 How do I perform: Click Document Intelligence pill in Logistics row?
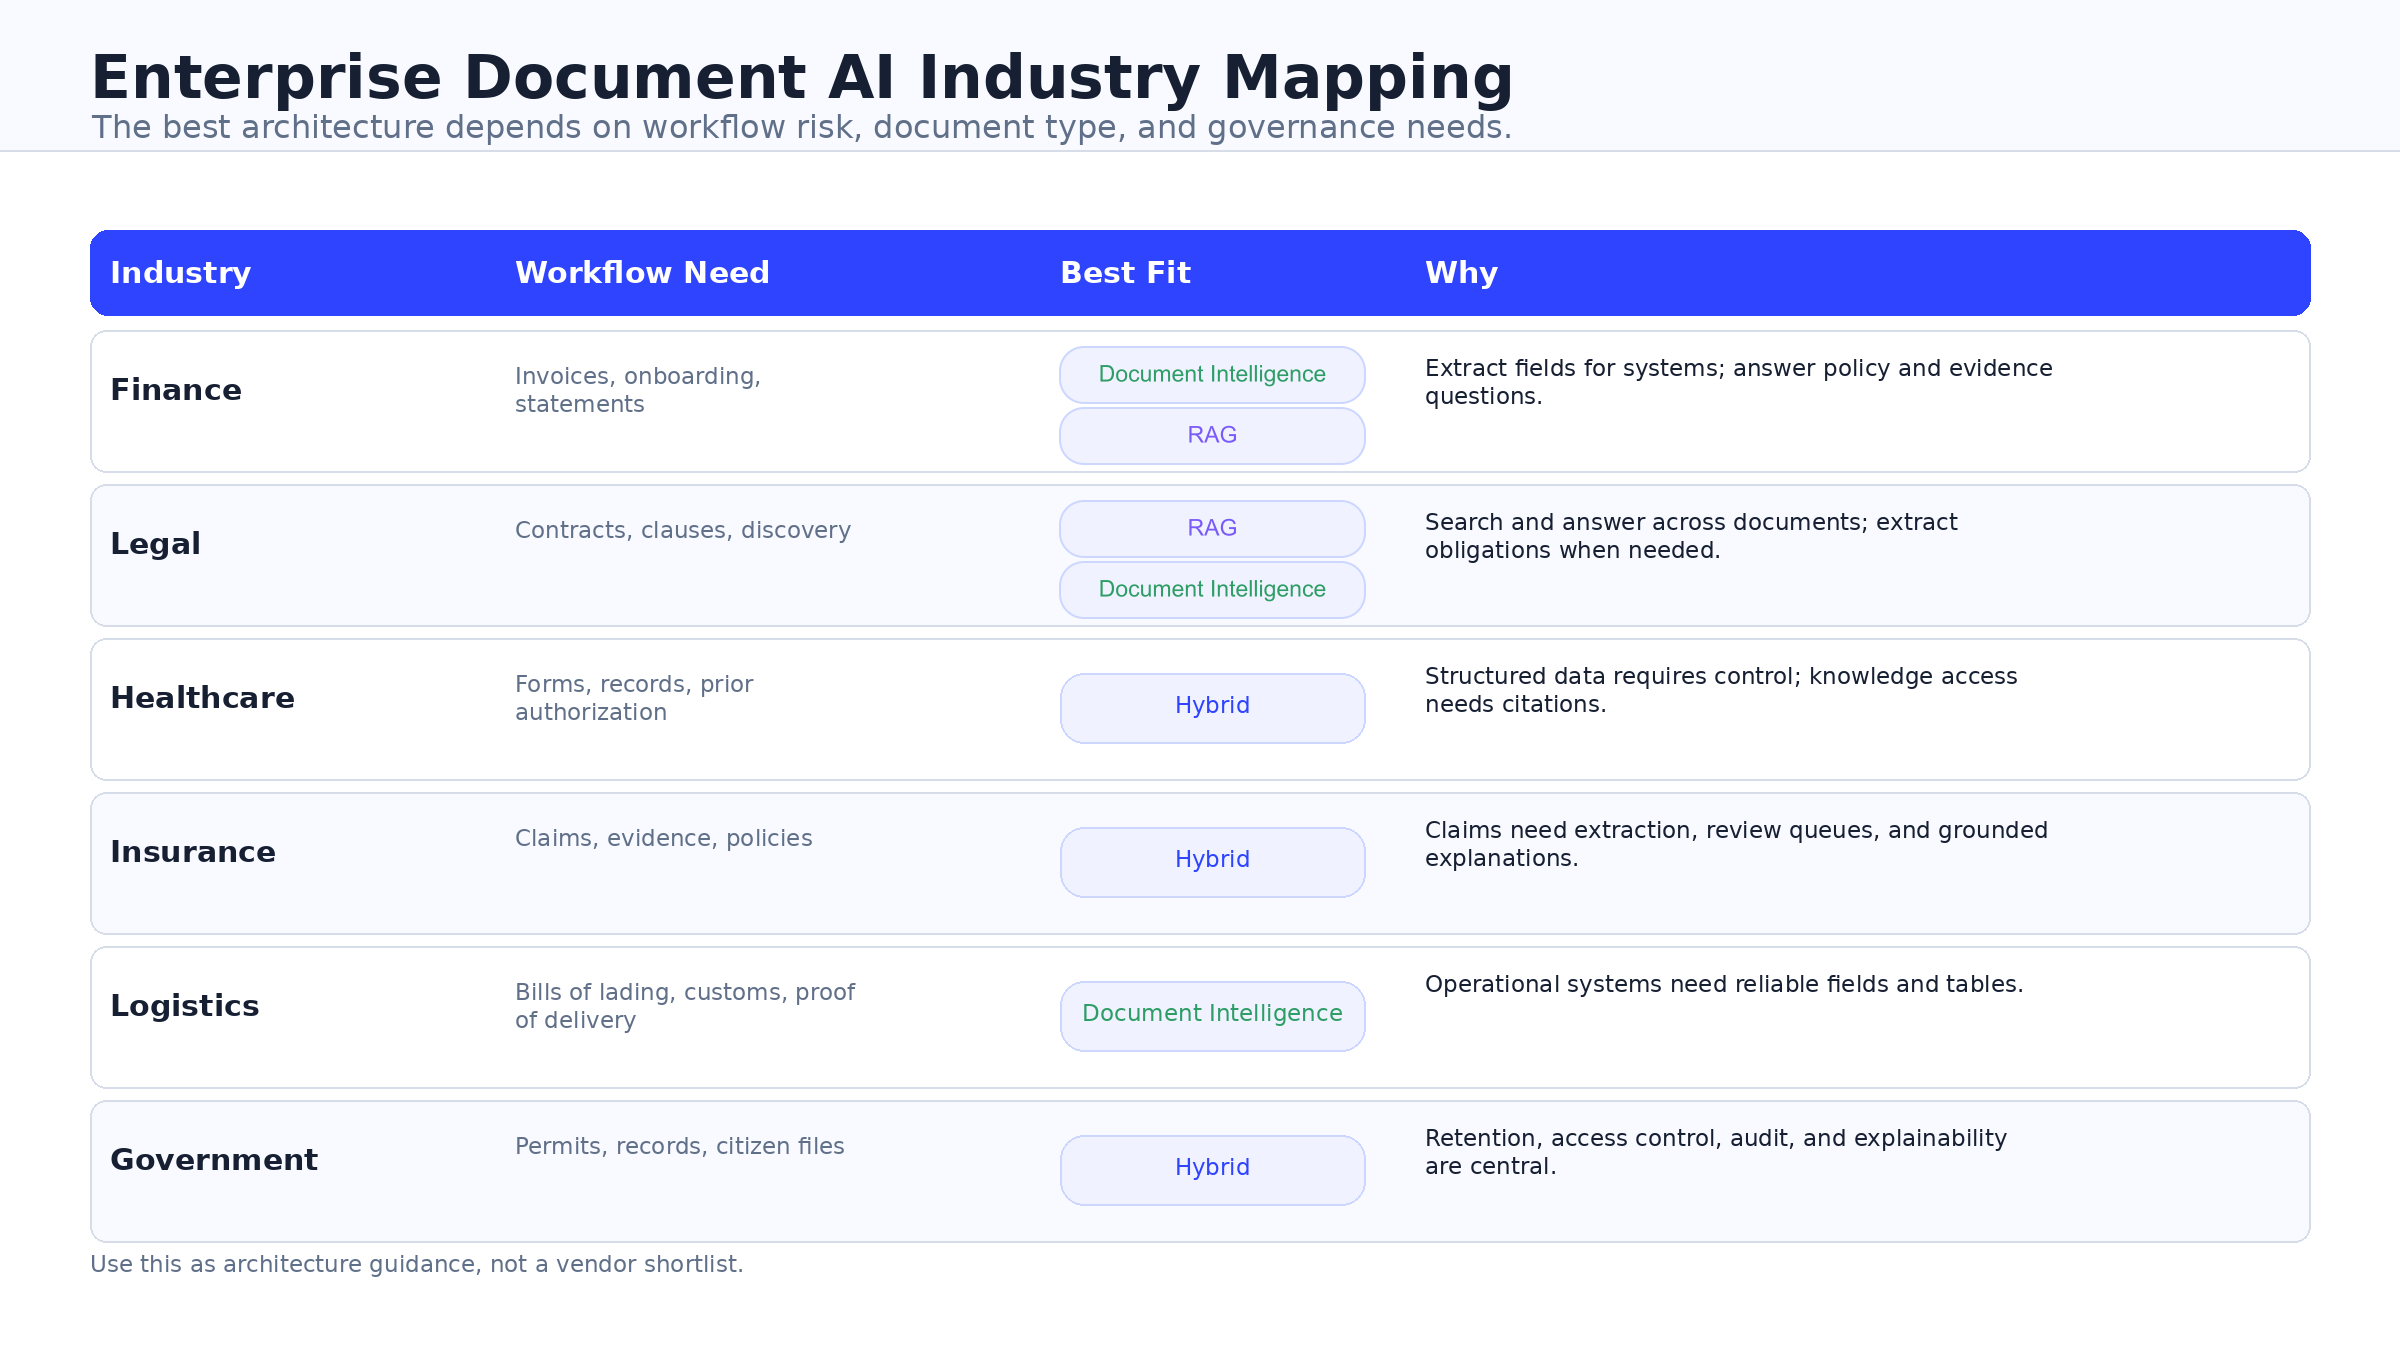click(1212, 1016)
